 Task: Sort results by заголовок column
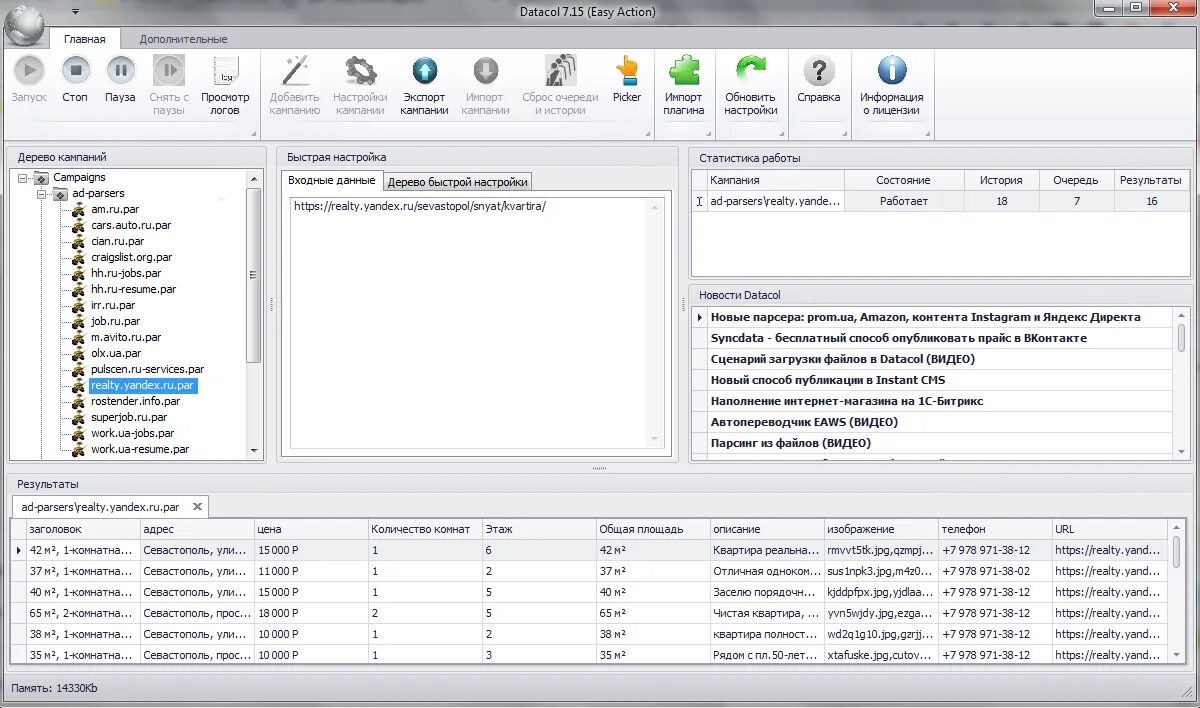(x=83, y=529)
